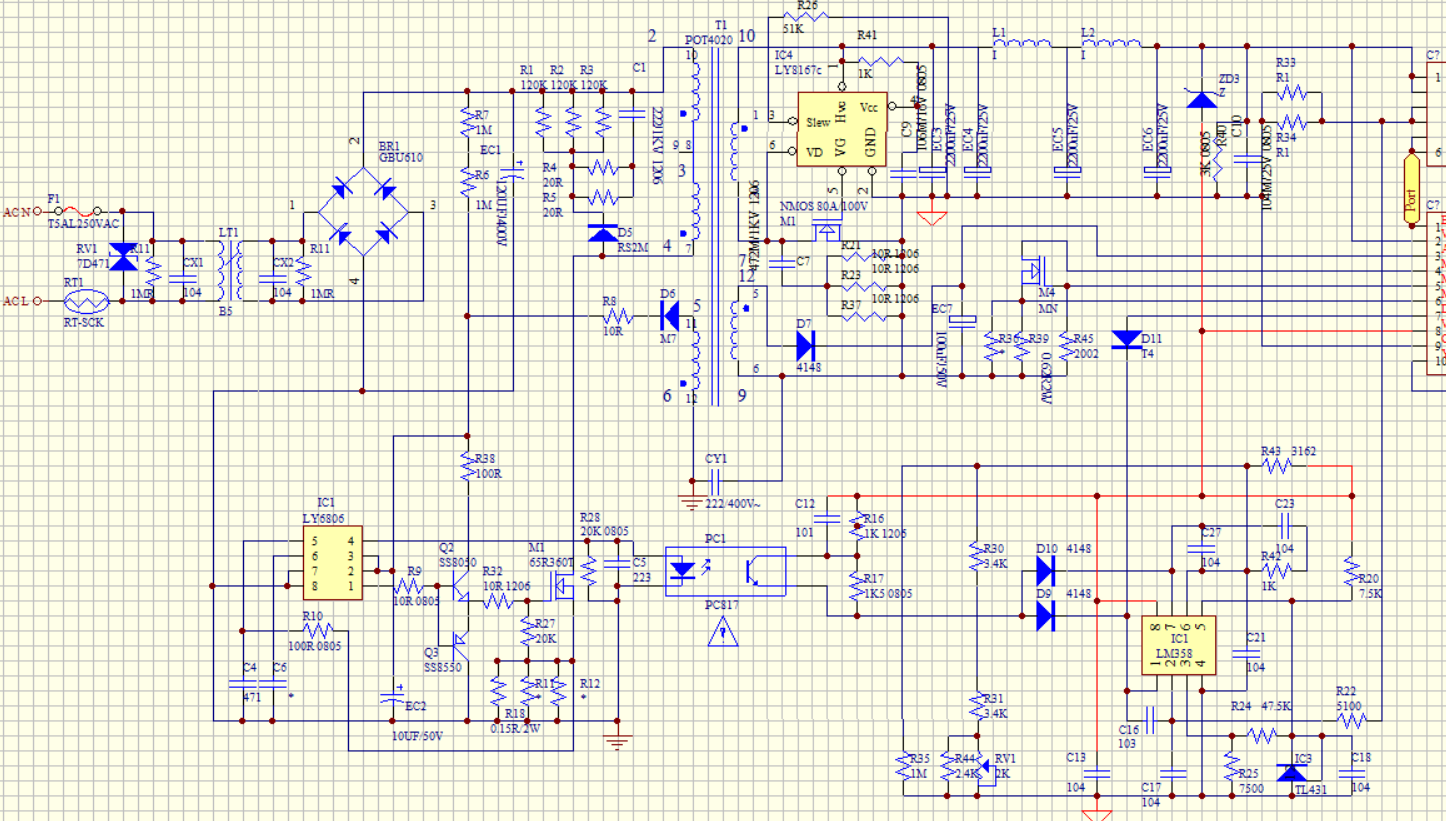1446x821 pixels.
Task: Select the D5 RS2M diode
Action: click(602, 234)
